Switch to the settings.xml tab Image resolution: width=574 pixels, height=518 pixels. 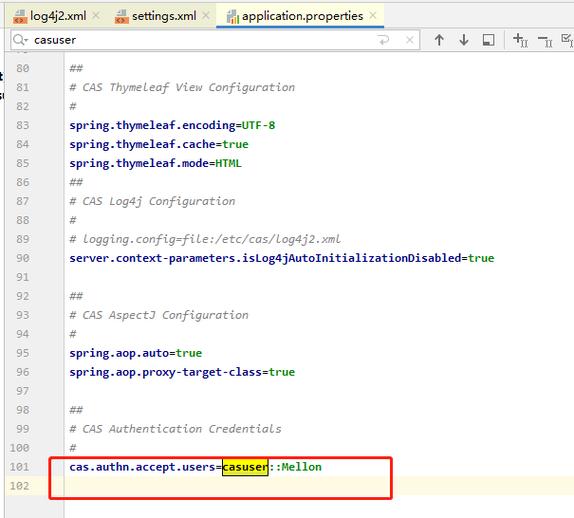[164, 16]
